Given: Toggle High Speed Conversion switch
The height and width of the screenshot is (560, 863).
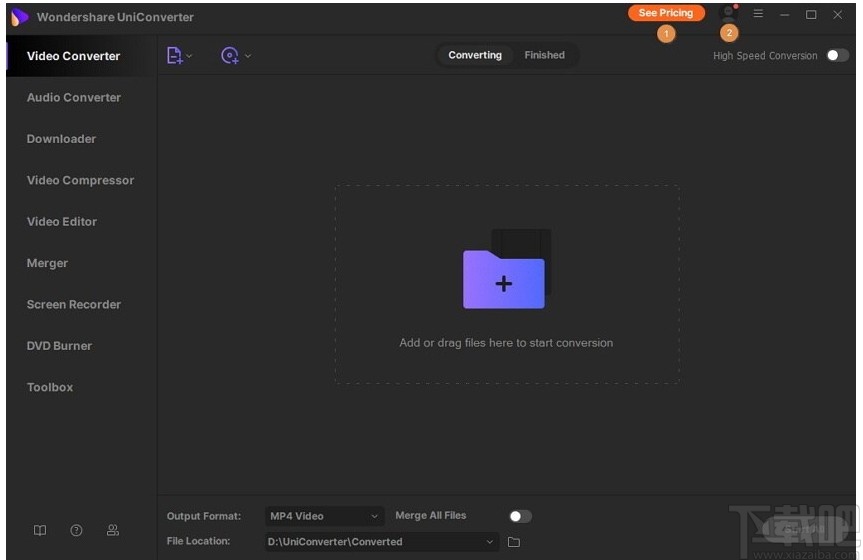Looking at the screenshot, I should pyautogui.click(x=838, y=55).
